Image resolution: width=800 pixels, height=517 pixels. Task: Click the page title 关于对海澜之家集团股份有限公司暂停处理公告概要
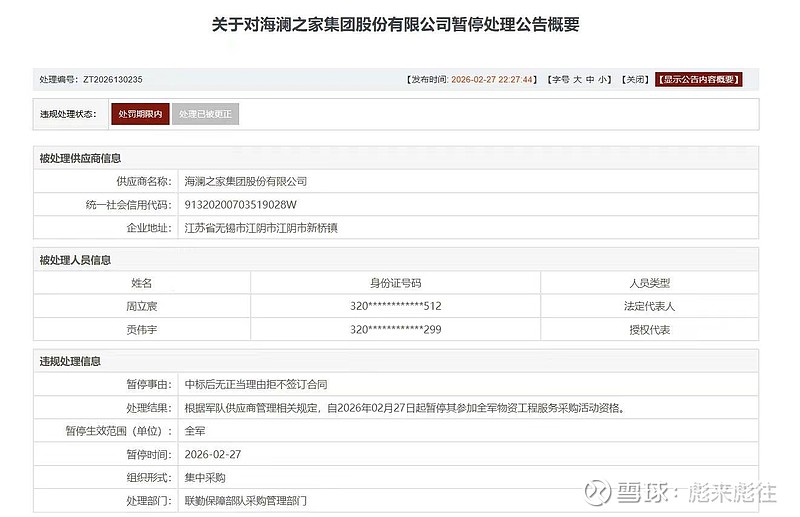pos(395,24)
